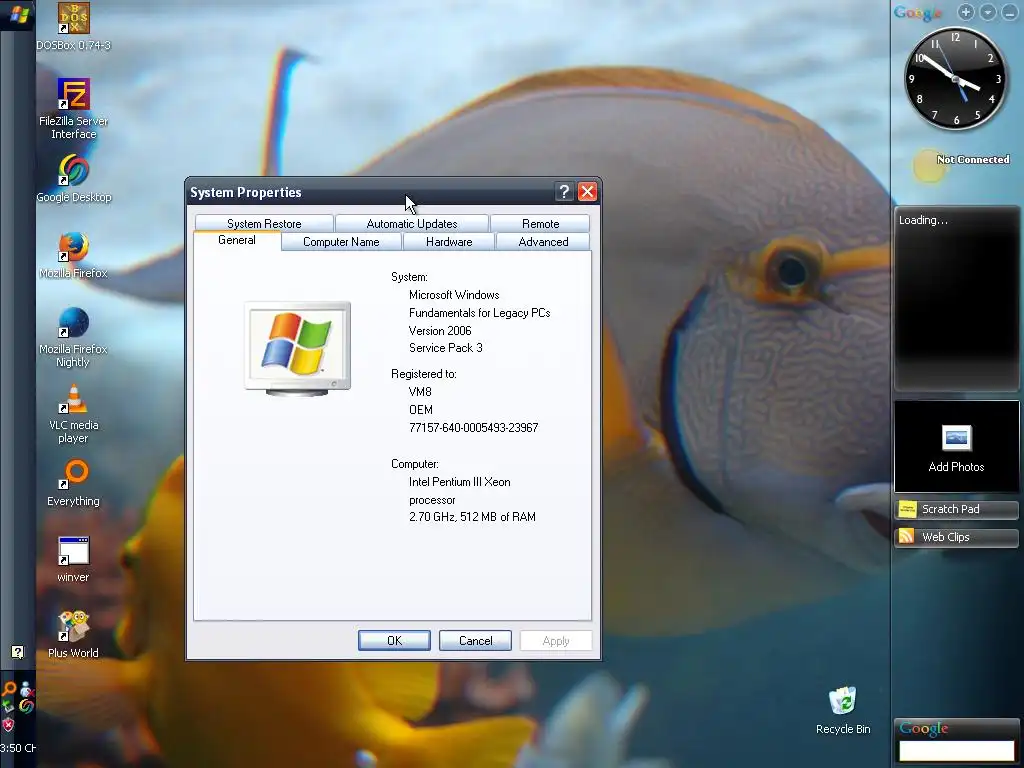
Task: Switch to the Remote tab
Action: click(x=540, y=223)
